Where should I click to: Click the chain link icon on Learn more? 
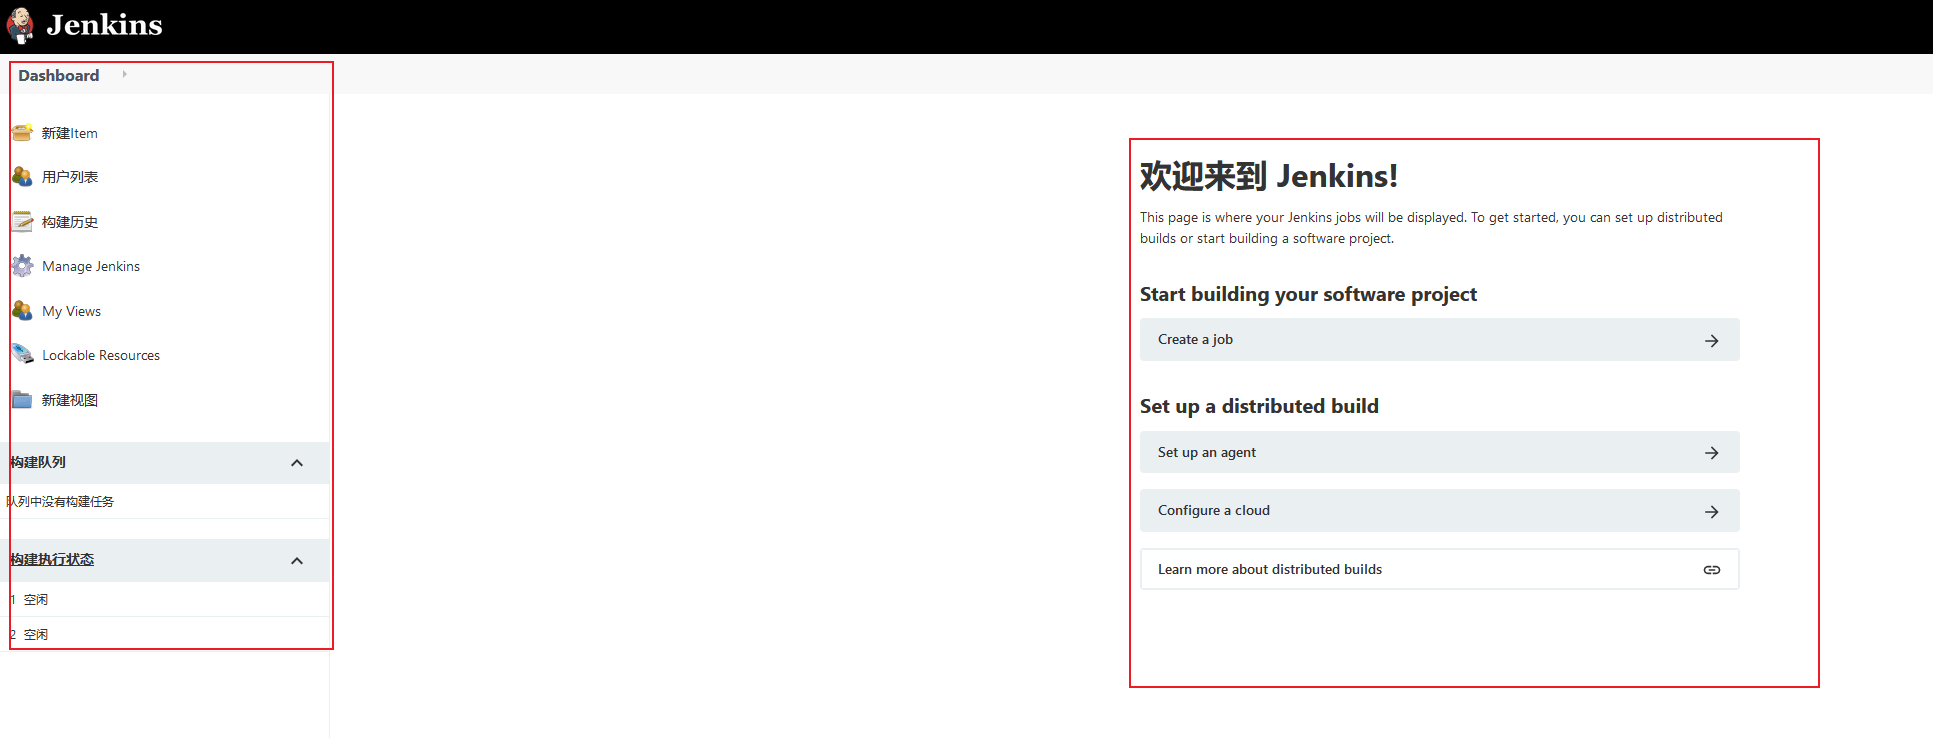click(x=1712, y=570)
